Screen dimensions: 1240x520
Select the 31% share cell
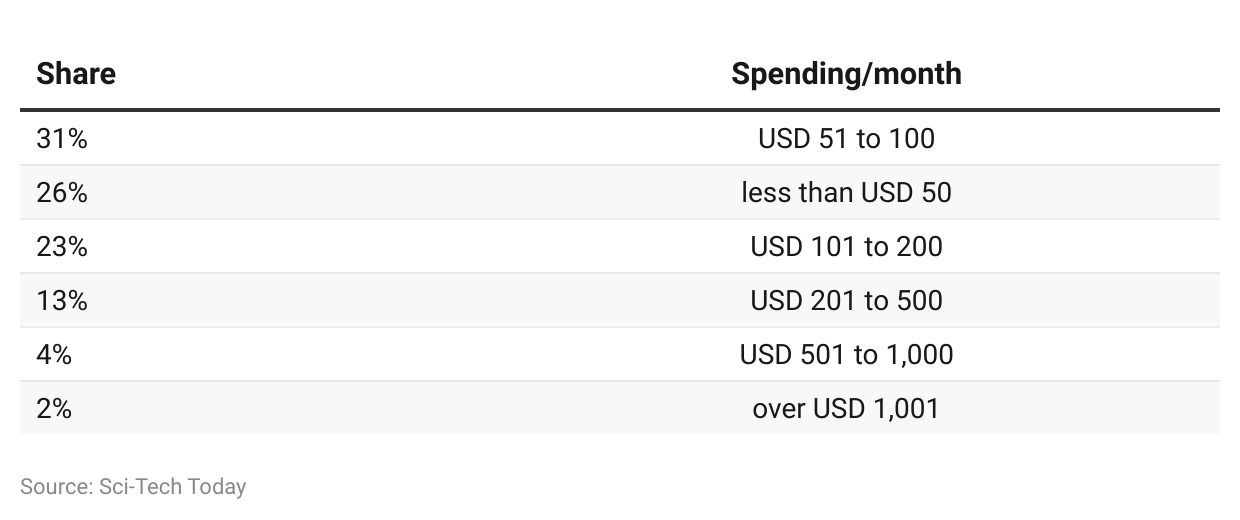[x=62, y=139]
